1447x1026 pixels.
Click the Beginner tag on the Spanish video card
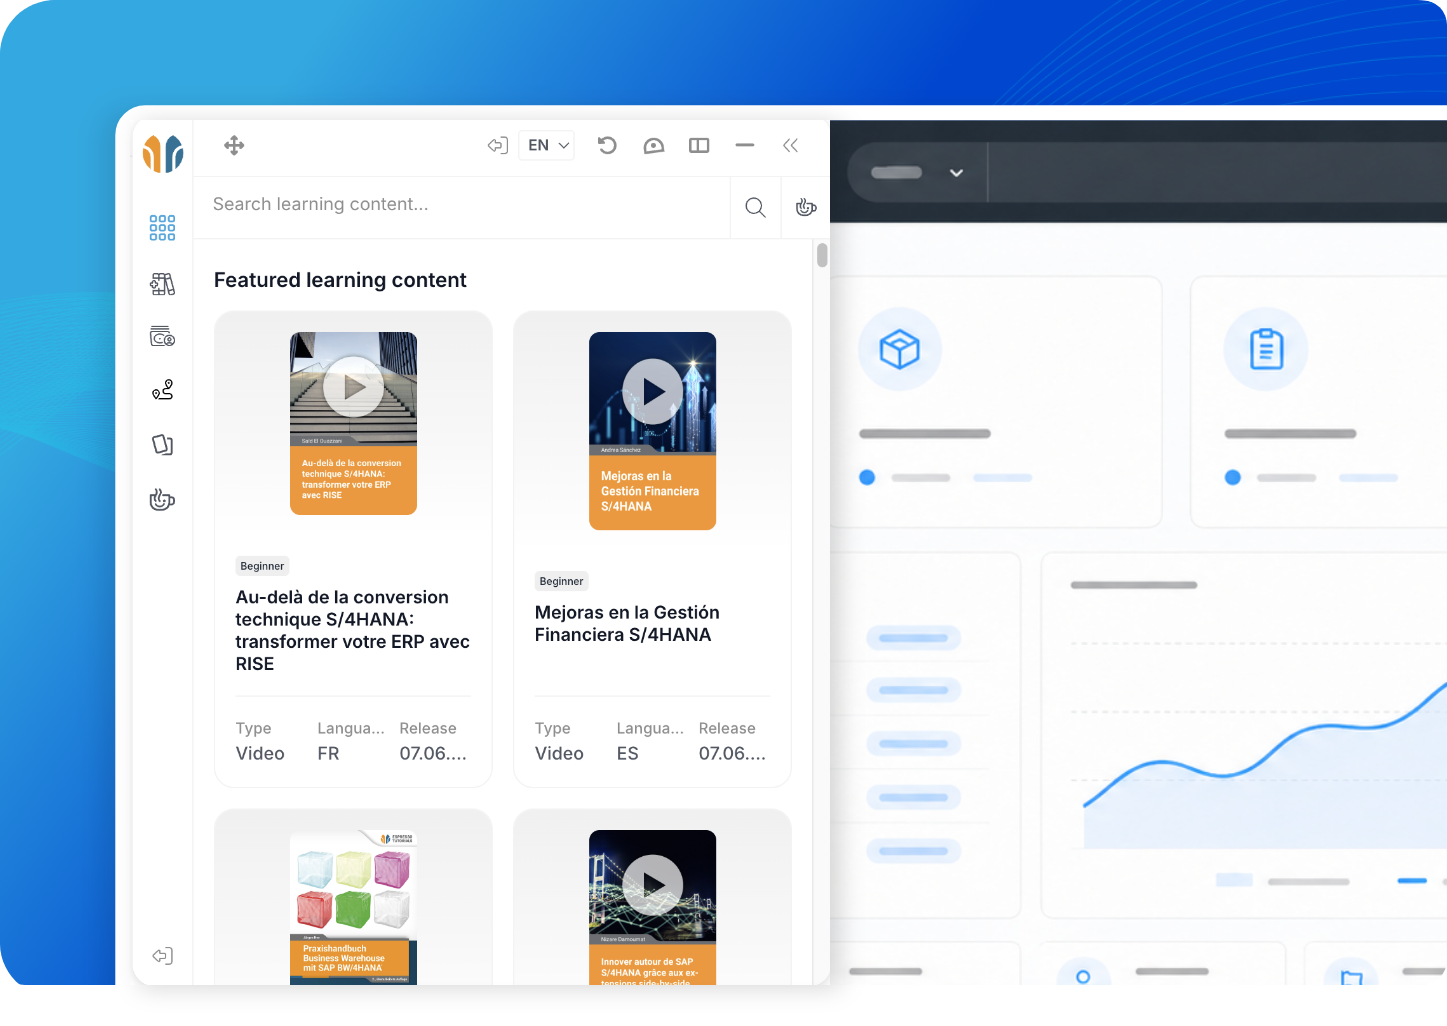tap(561, 581)
